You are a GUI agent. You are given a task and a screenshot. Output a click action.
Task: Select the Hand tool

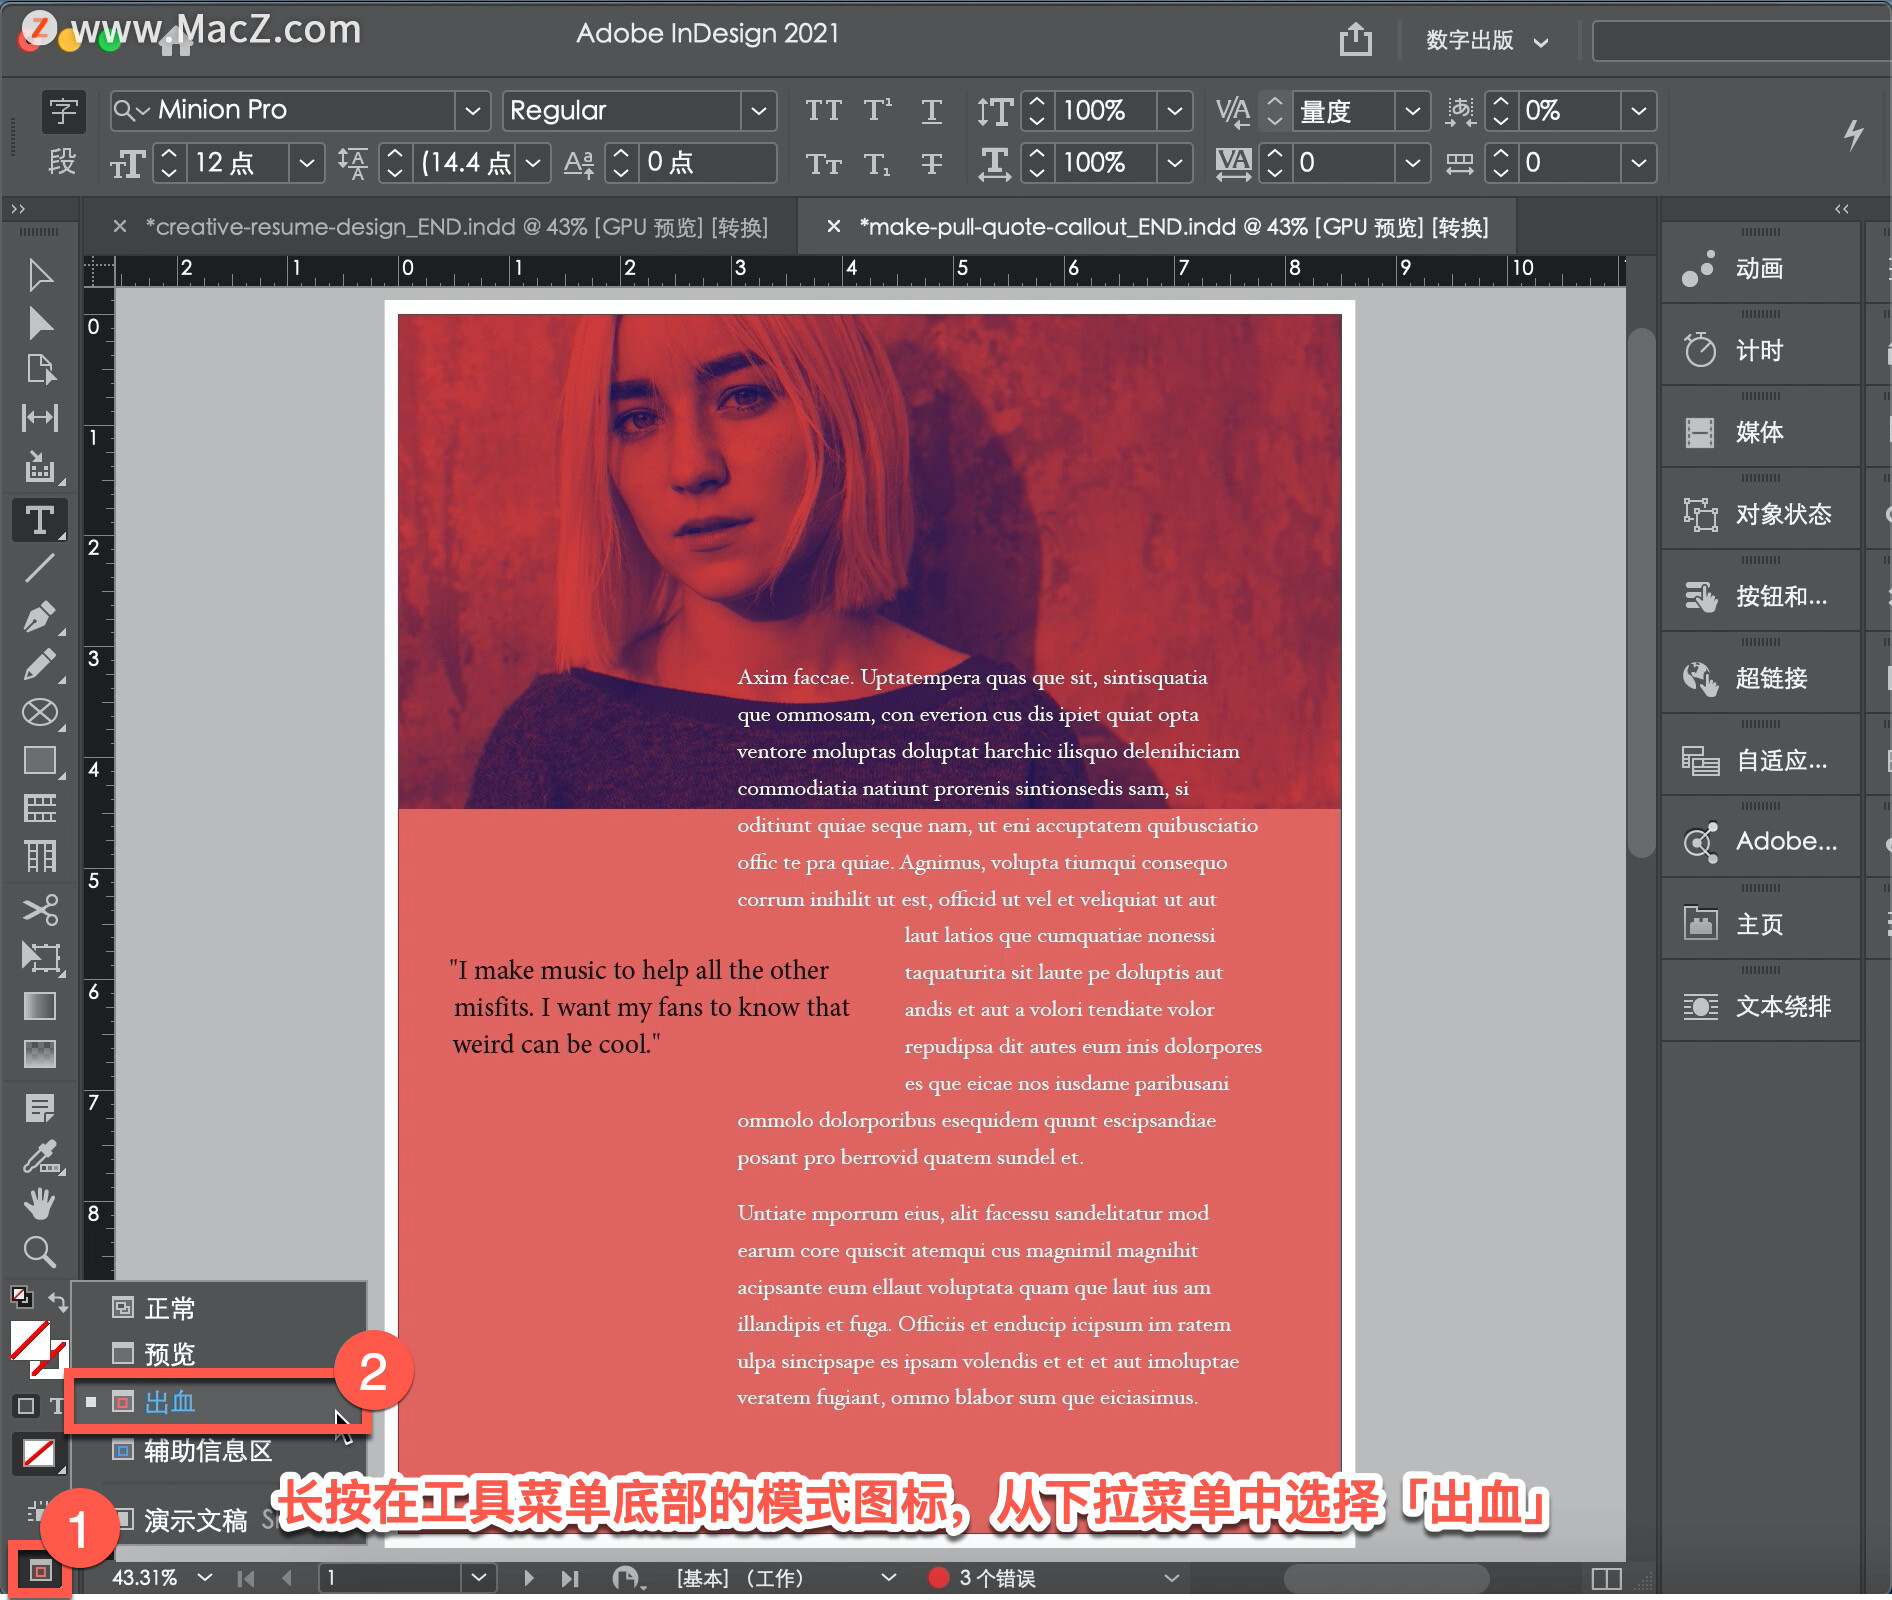[x=40, y=1204]
